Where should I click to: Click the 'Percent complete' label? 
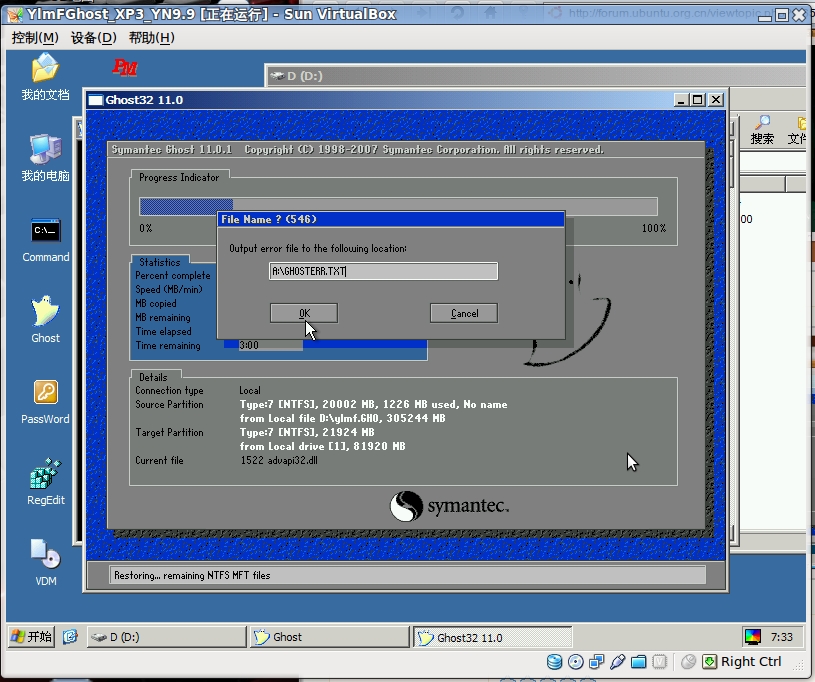coord(173,276)
